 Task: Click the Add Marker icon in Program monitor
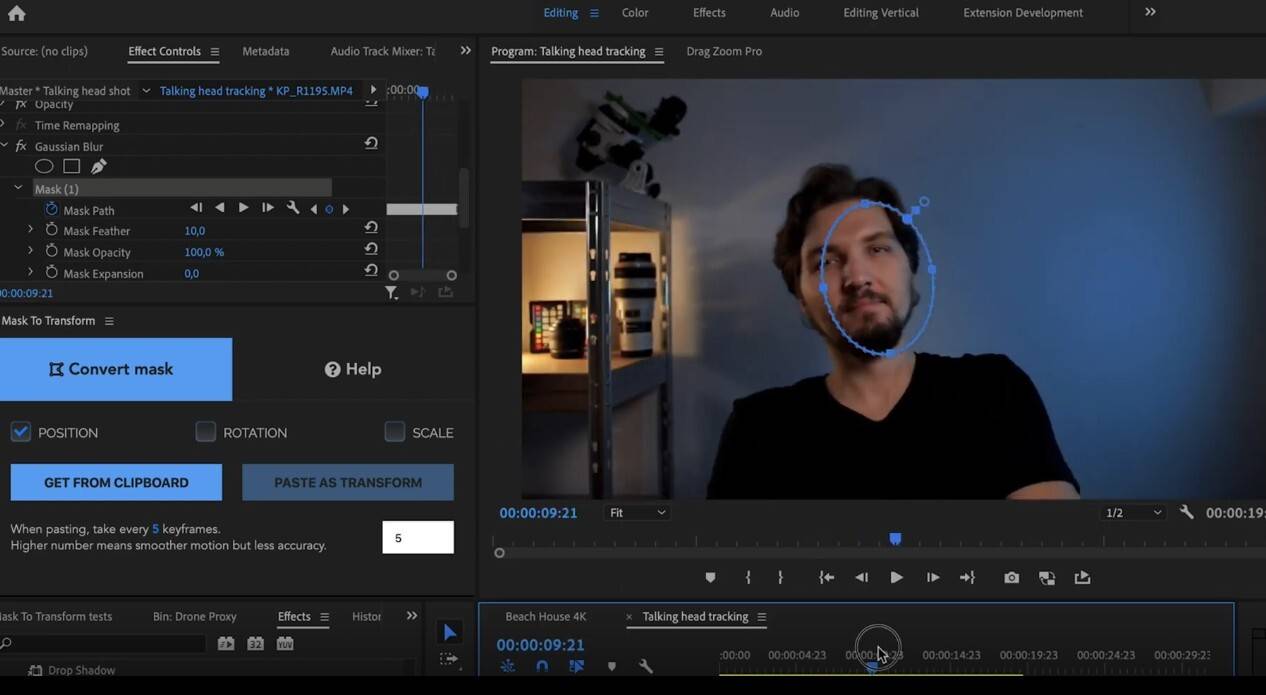click(x=710, y=578)
